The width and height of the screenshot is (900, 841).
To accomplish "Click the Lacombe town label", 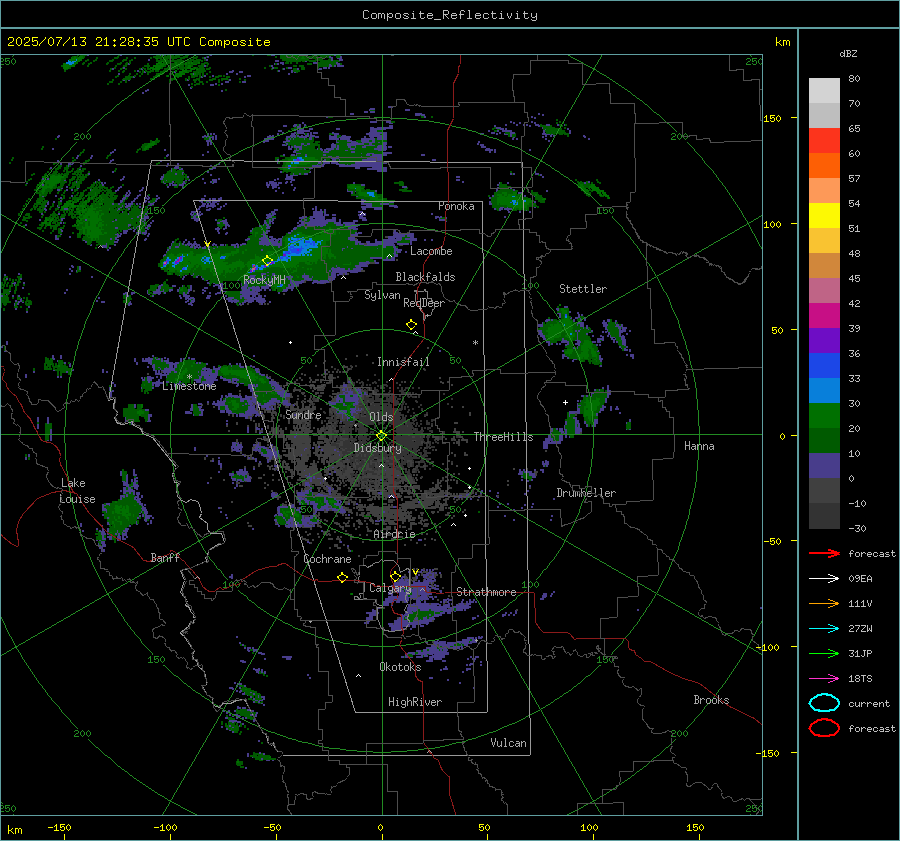I will click(x=431, y=251).
